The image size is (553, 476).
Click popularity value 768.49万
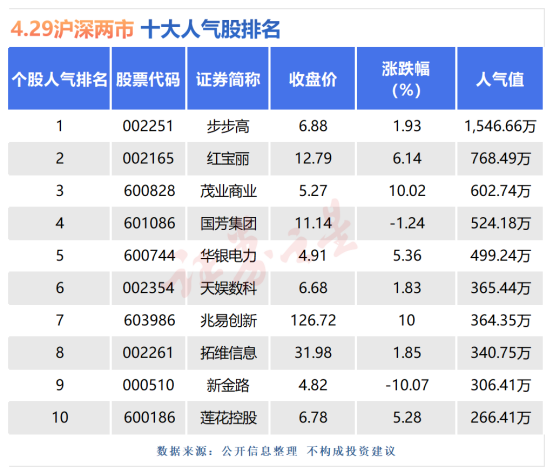point(500,159)
